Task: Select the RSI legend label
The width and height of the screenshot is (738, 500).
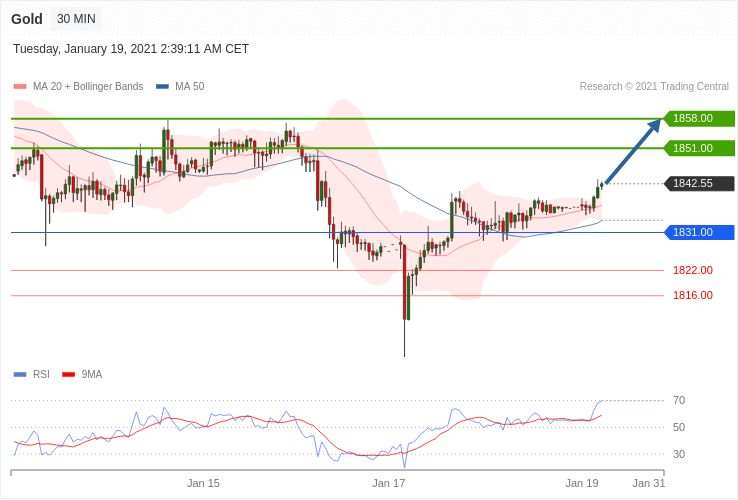Action: click(41, 375)
